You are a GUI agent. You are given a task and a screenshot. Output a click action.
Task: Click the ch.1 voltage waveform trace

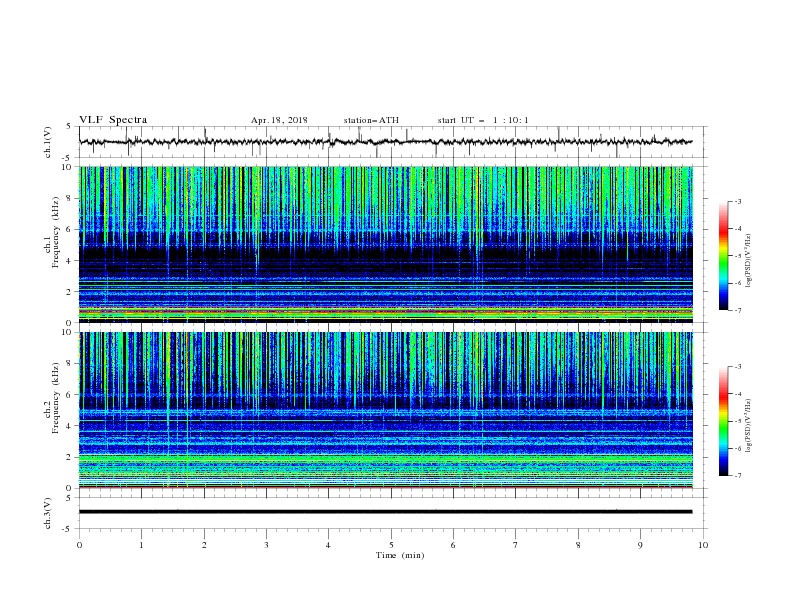385,142
